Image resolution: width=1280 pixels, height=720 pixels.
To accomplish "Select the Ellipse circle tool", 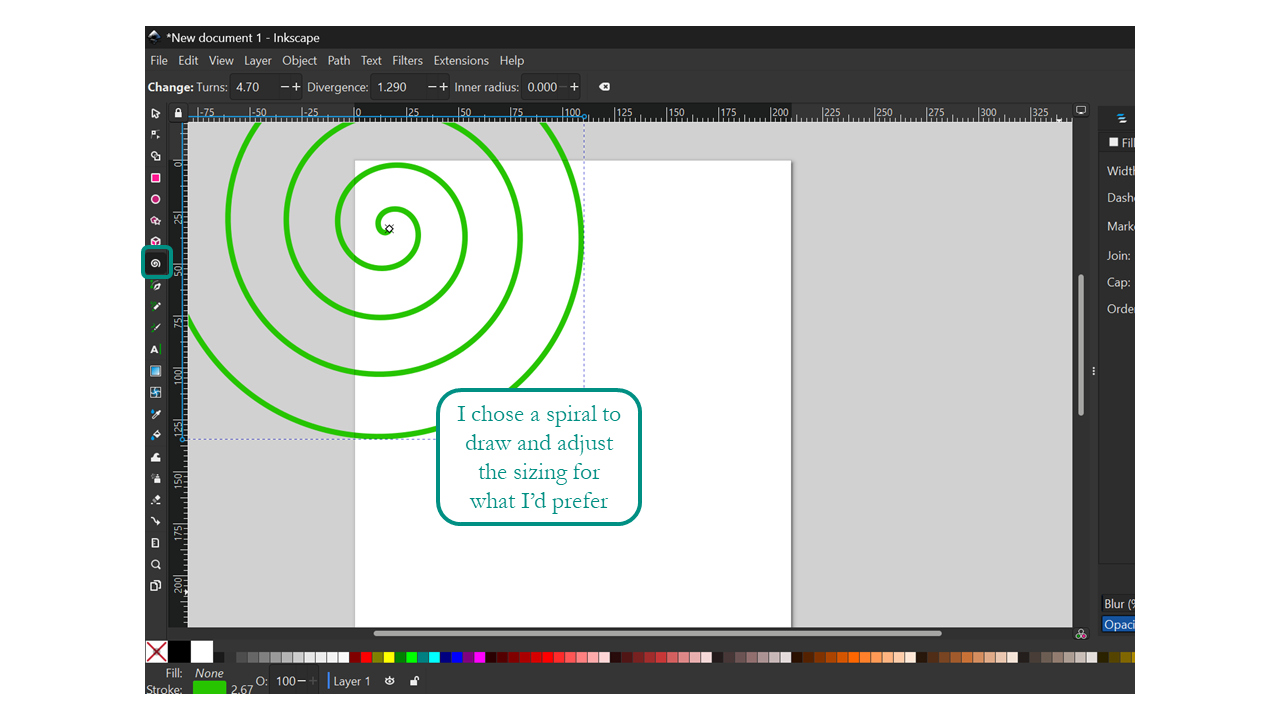I will [x=155, y=199].
